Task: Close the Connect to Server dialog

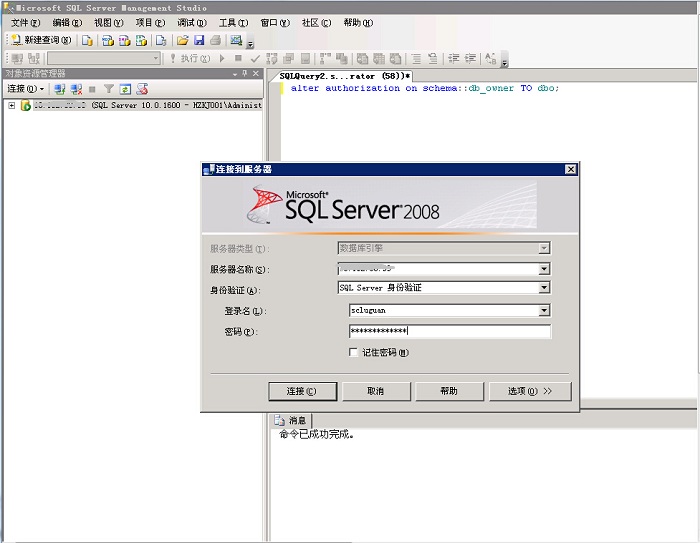Action: click(571, 169)
